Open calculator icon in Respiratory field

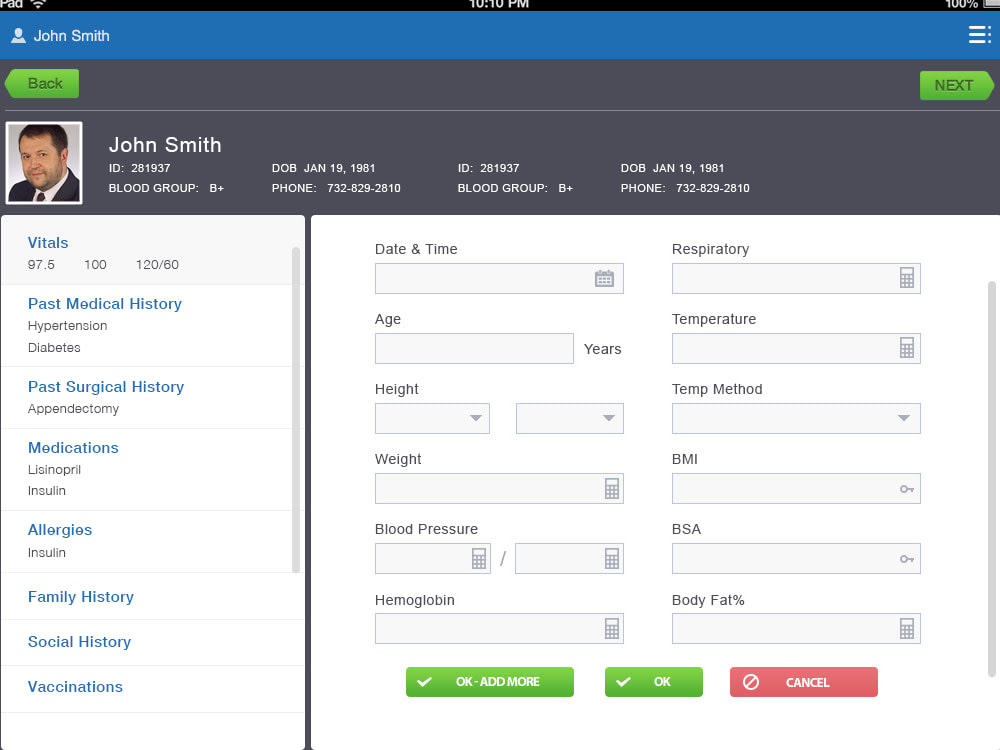906,278
